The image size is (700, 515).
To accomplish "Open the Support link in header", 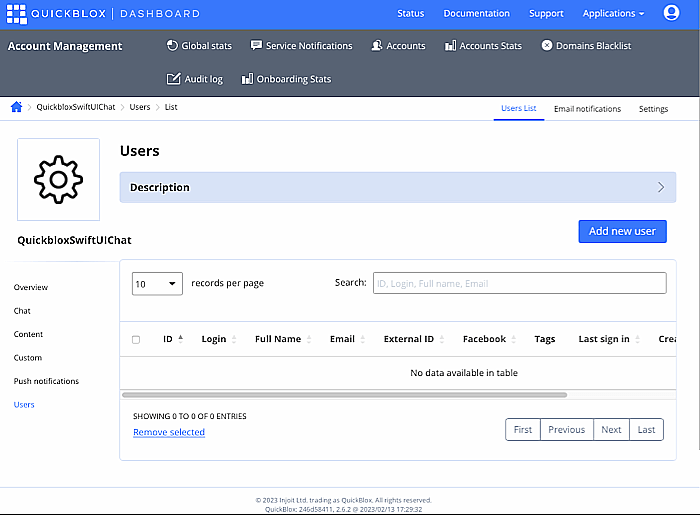I will [546, 14].
